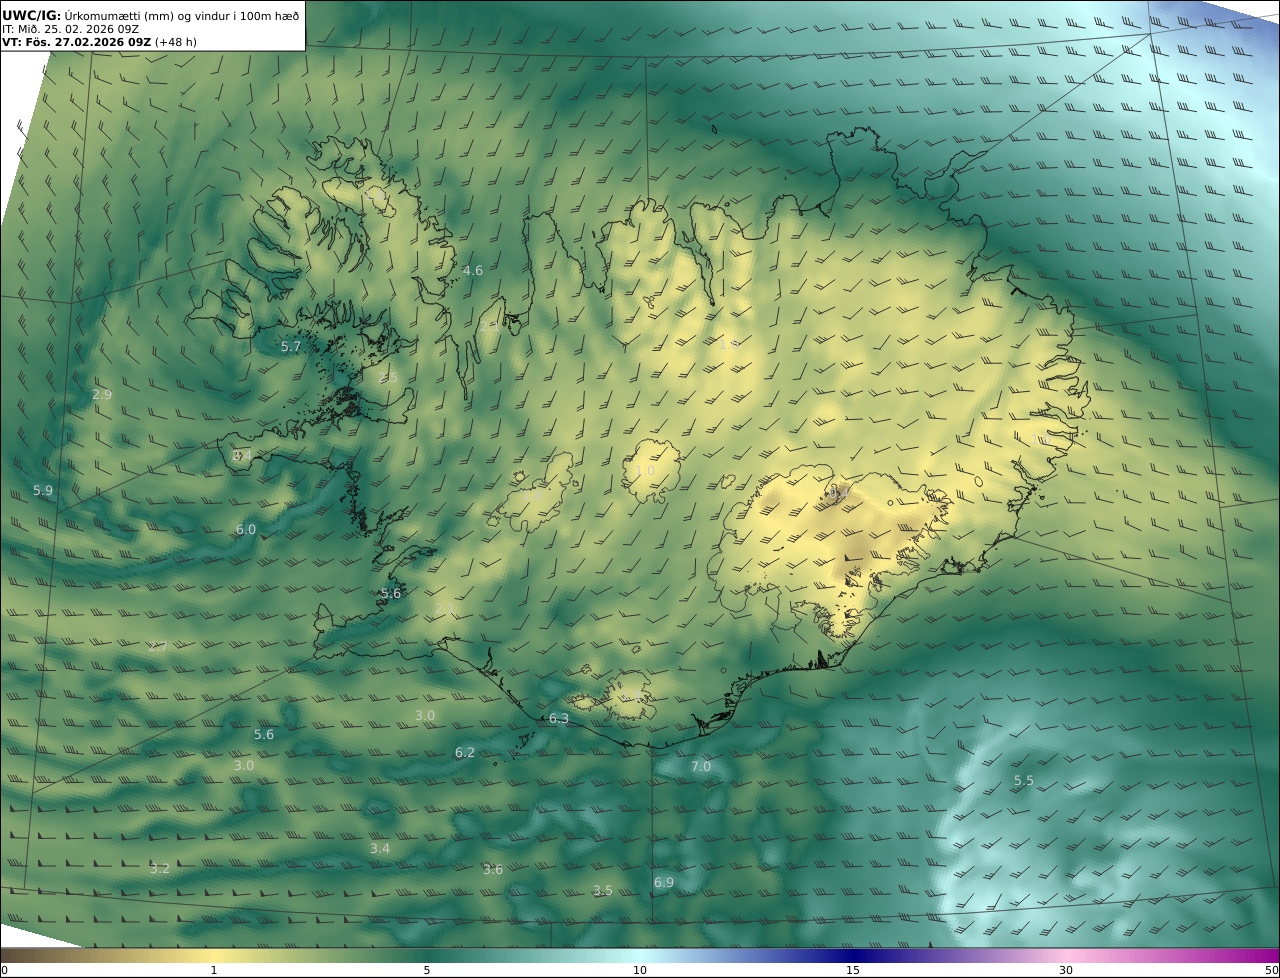Click the 6.2 value southwest of the south coast

point(465,753)
